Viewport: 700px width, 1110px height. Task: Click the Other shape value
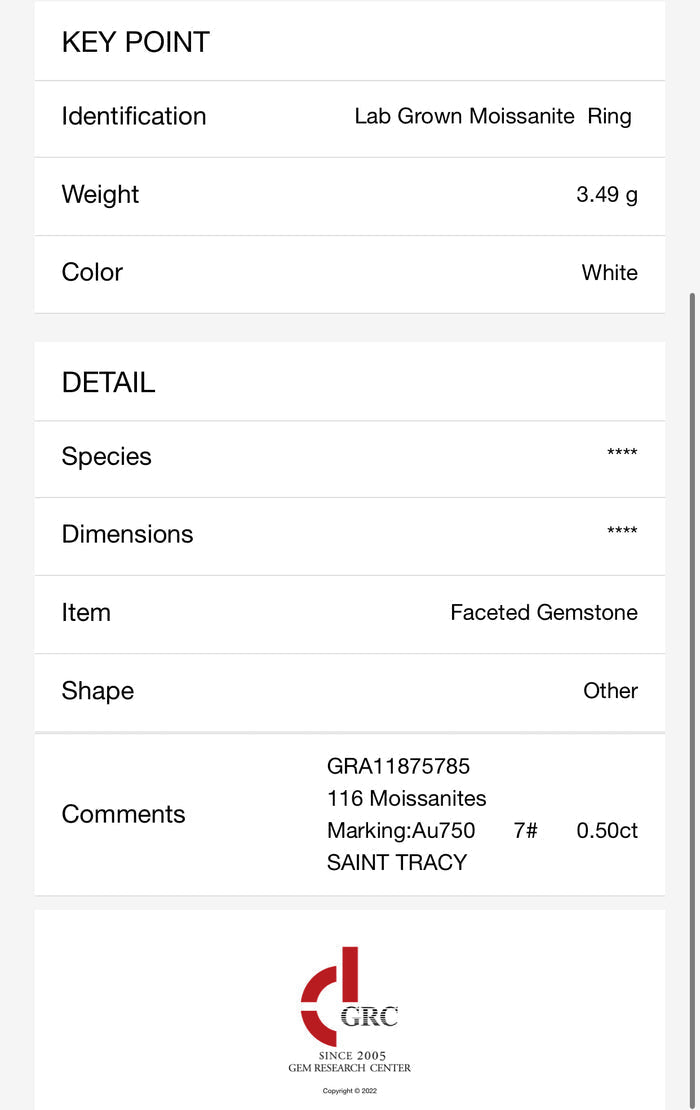point(610,691)
